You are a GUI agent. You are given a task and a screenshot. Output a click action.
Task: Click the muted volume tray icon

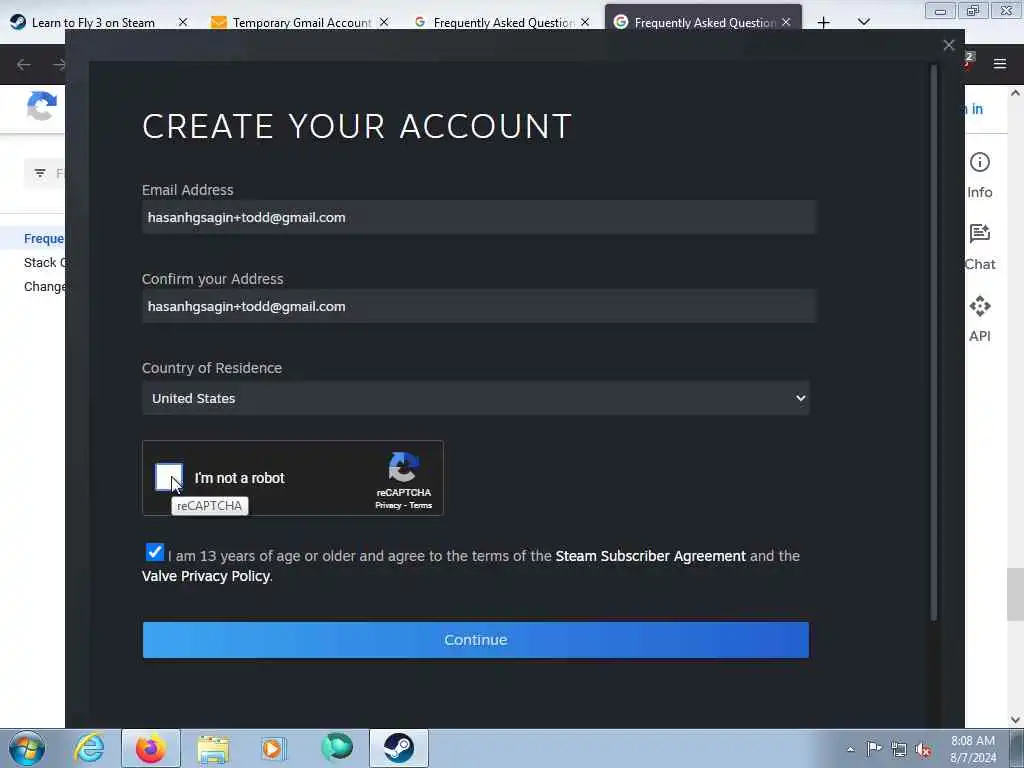pos(923,749)
